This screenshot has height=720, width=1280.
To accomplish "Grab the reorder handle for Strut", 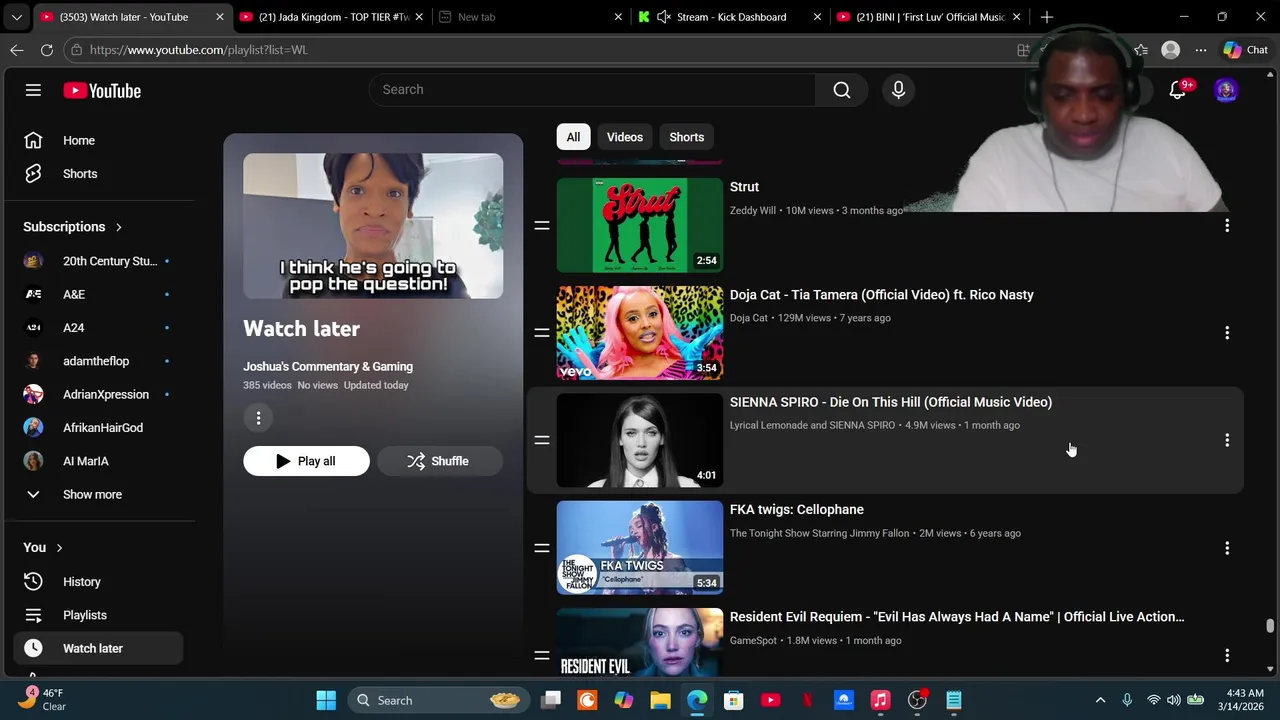I will click(542, 225).
